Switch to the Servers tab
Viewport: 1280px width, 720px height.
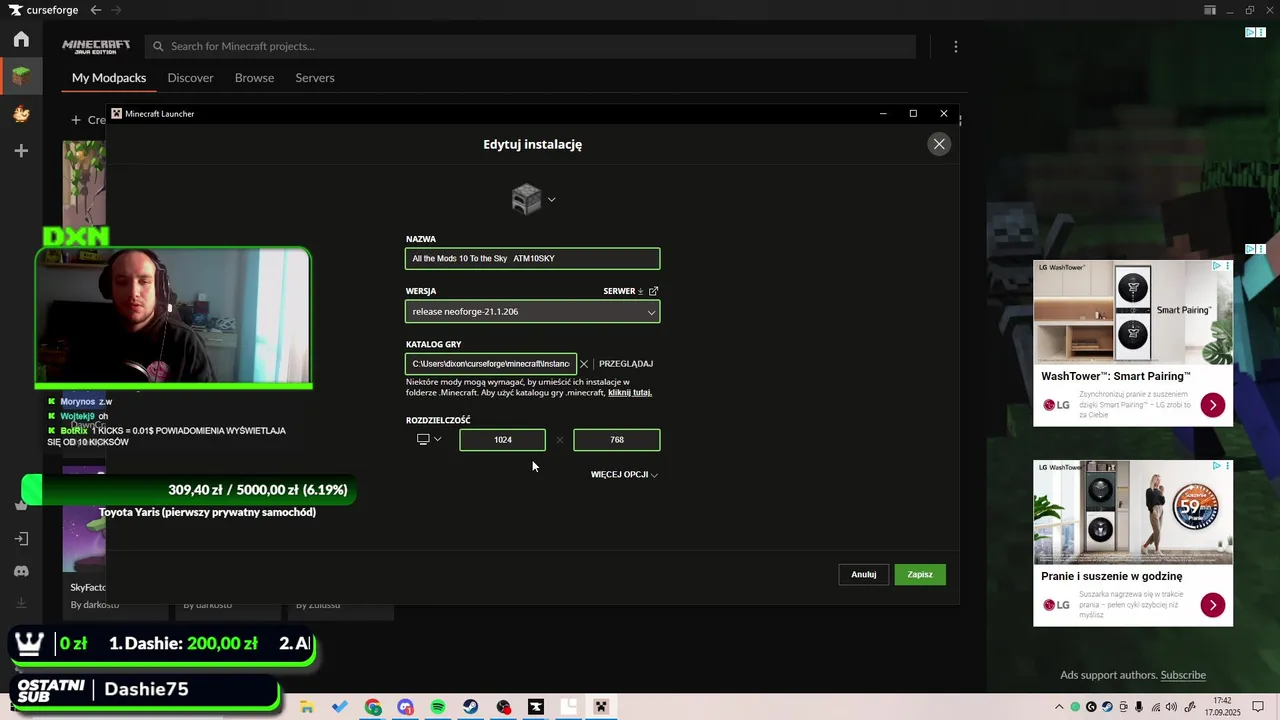click(x=315, y=78)
